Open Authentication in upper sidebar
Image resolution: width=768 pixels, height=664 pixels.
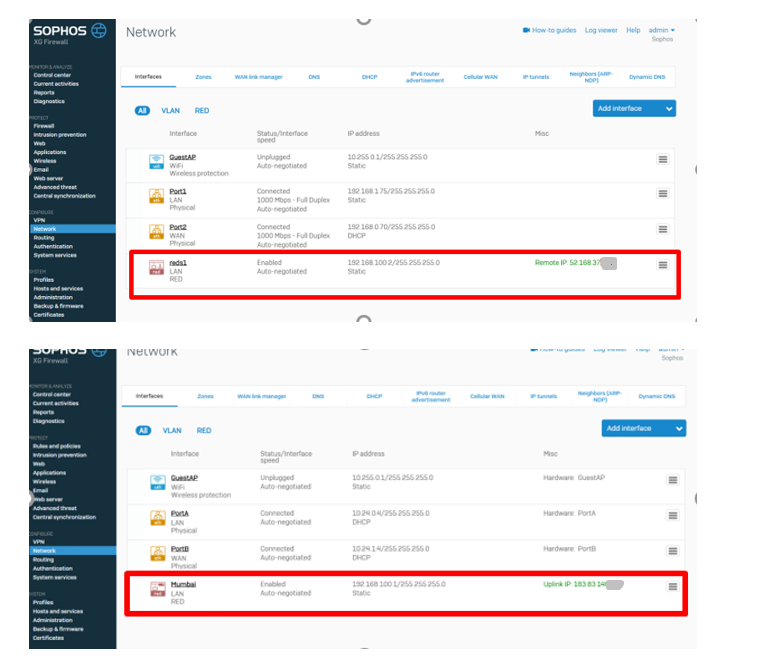(x=53, y=246)
